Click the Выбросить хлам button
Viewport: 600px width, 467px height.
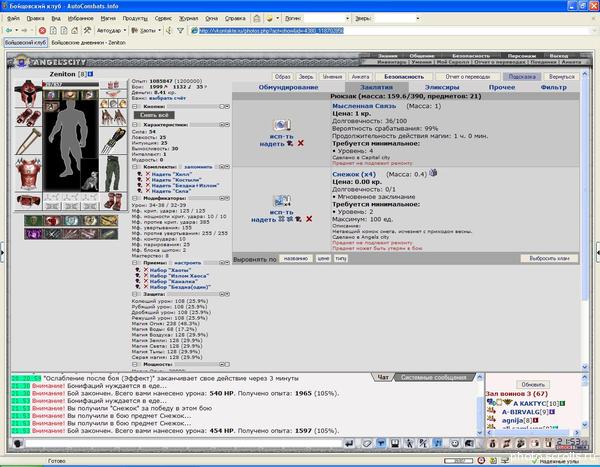549,258
